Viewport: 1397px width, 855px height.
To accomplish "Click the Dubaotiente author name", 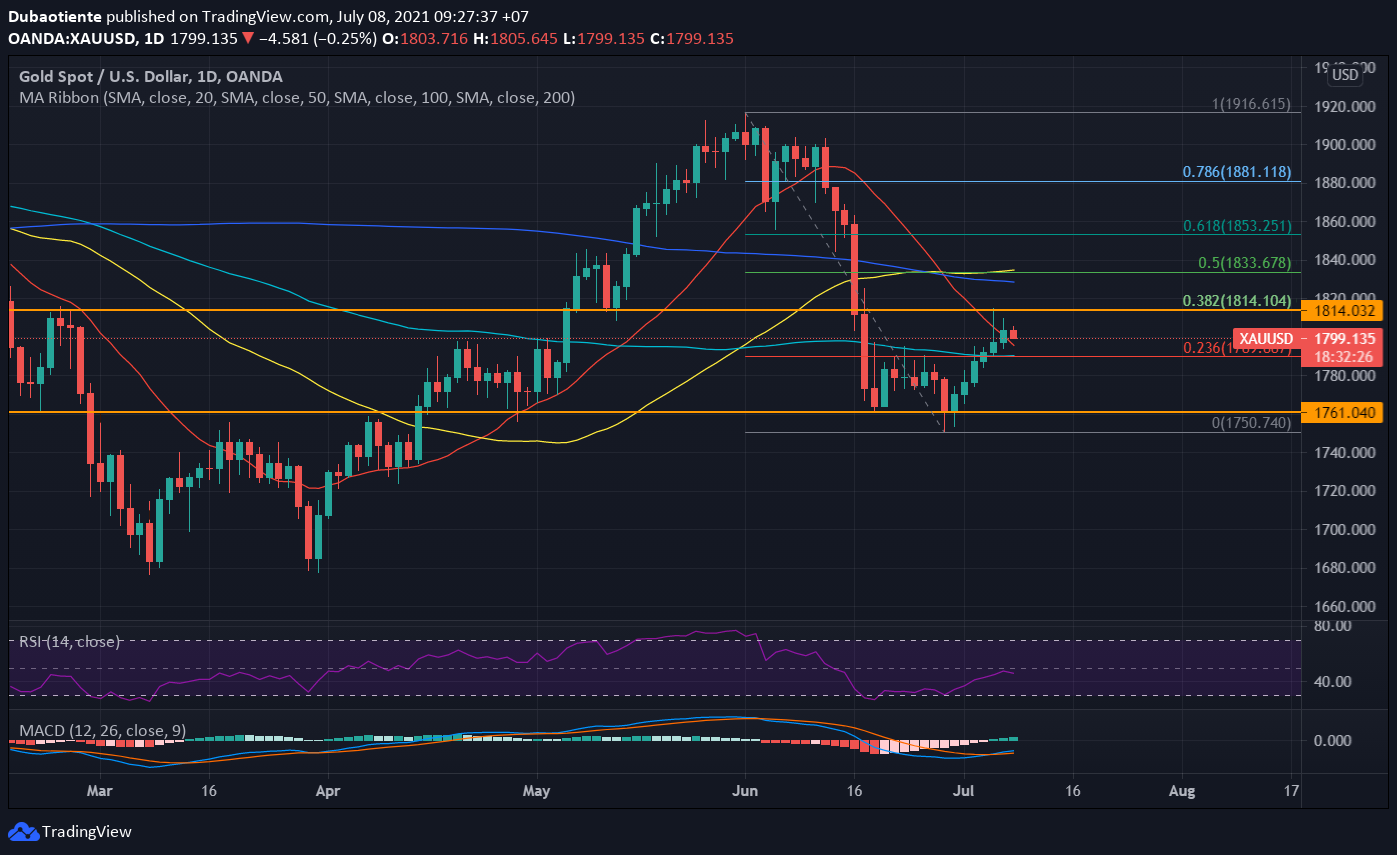I will coord(54,17).
